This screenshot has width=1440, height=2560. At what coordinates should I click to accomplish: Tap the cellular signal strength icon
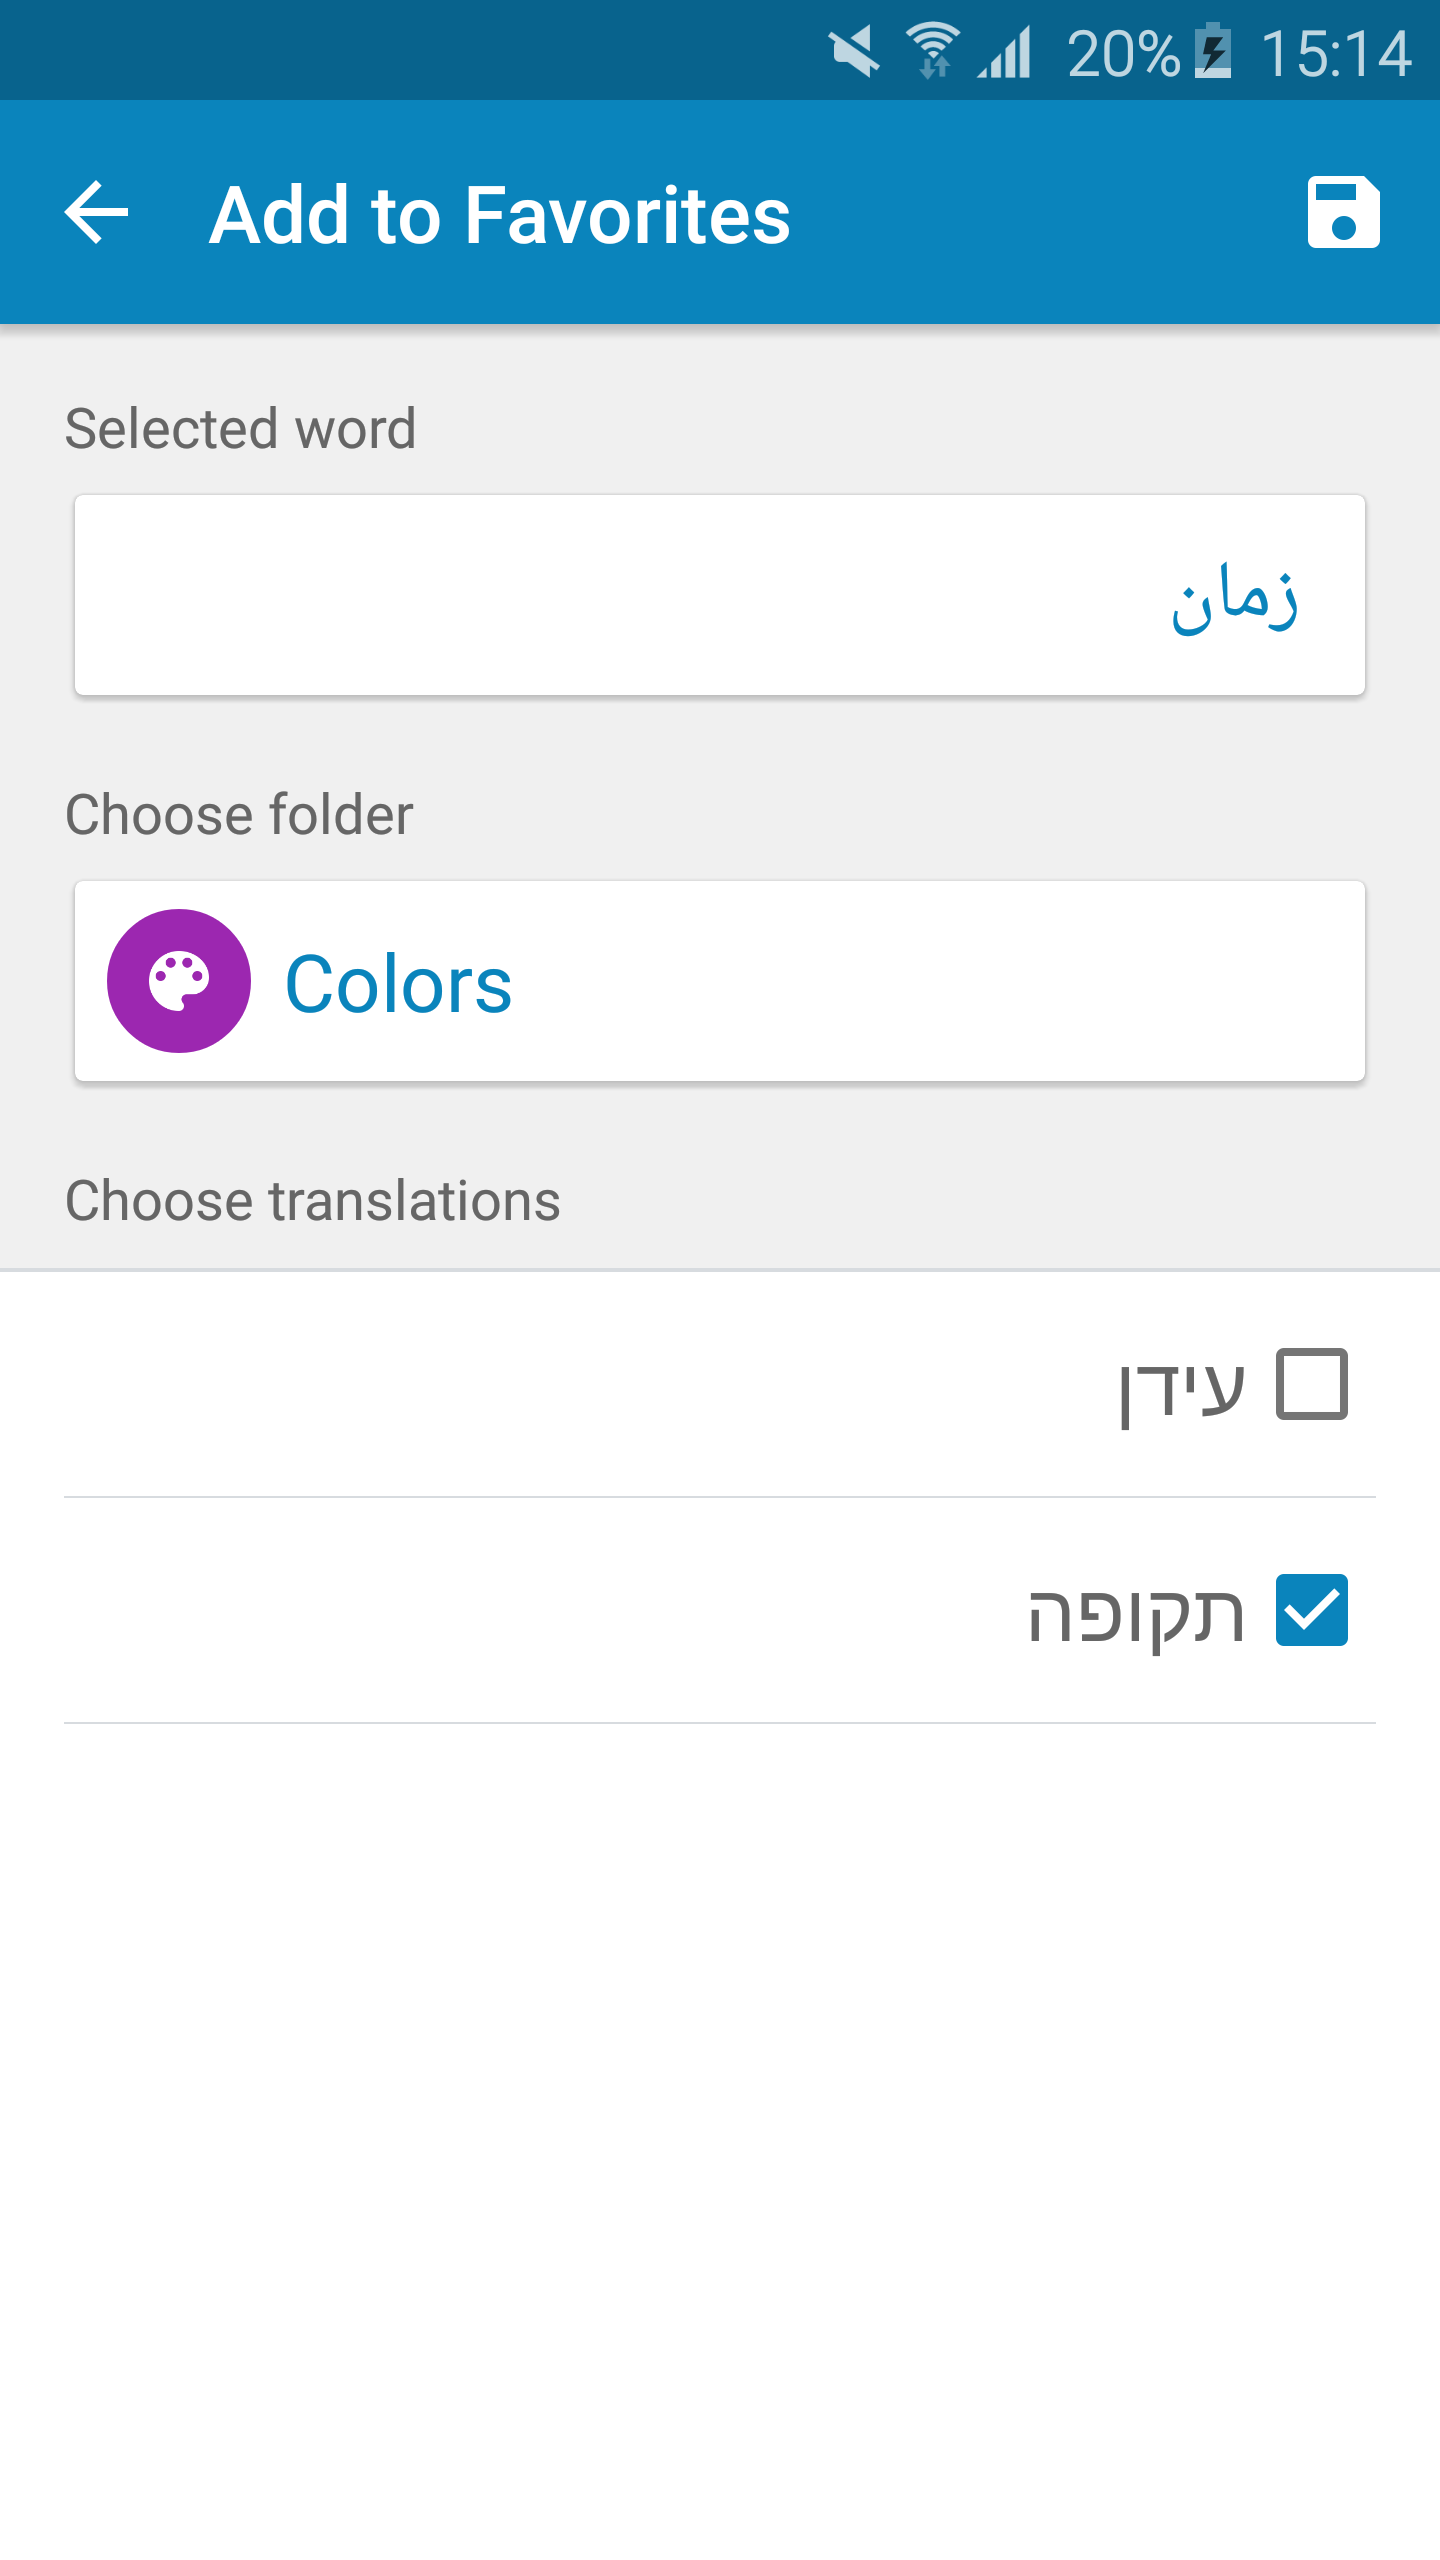point(1005,52)
